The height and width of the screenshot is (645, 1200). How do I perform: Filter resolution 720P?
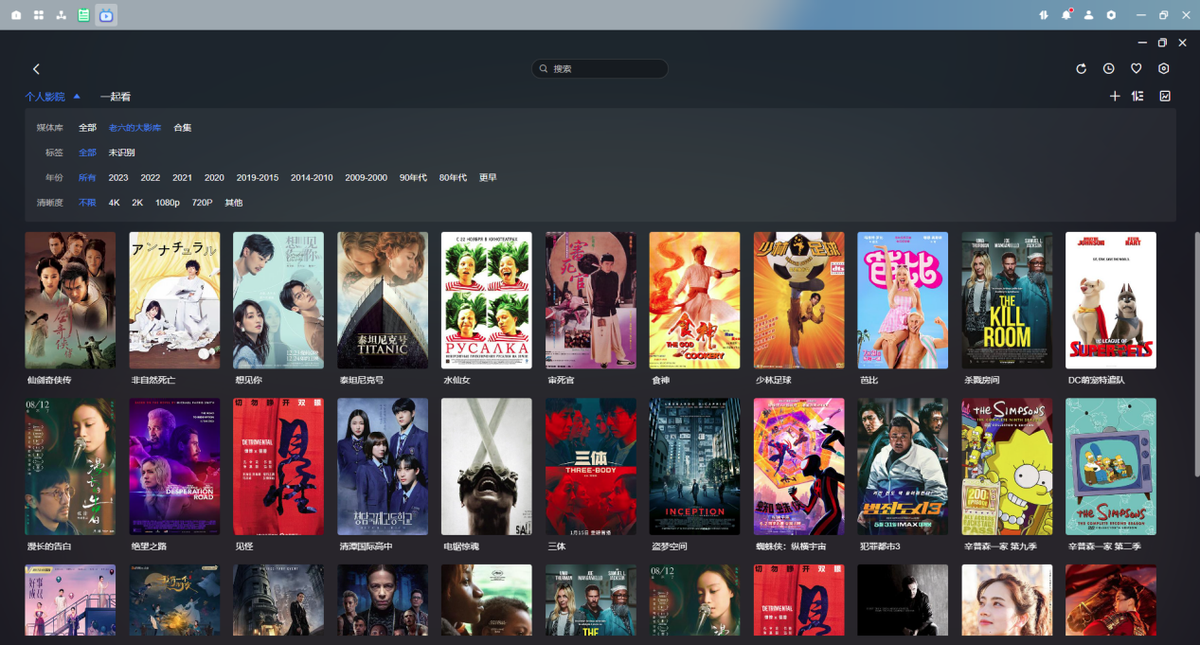pyautogui.click(x=202, y=203)
